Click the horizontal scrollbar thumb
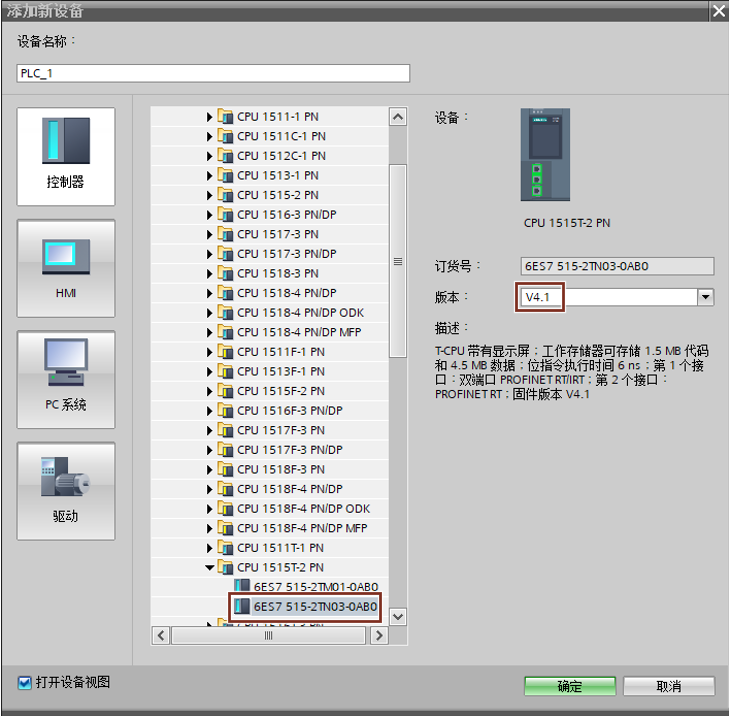Screen dimensions: 729x716 269,635
